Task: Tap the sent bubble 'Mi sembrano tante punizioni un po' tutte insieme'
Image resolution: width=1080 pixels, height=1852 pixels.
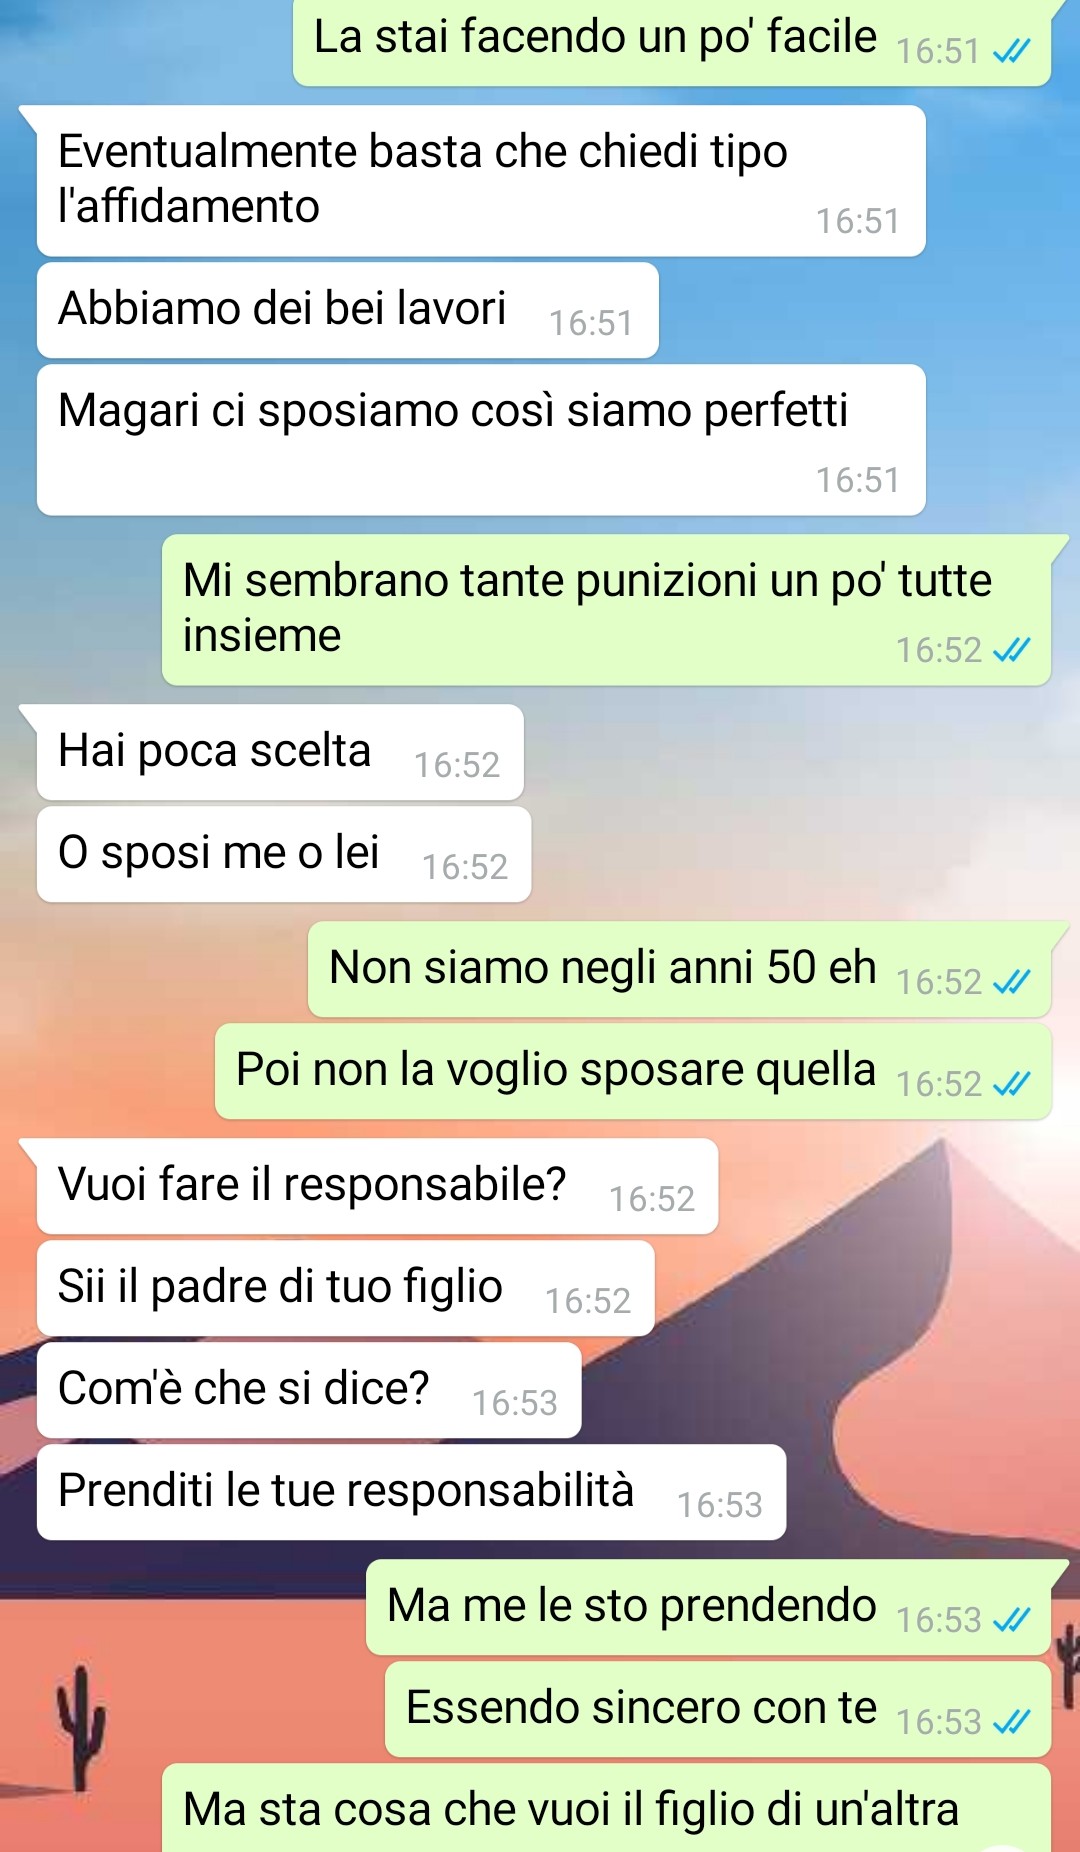Action: point(606,610)
